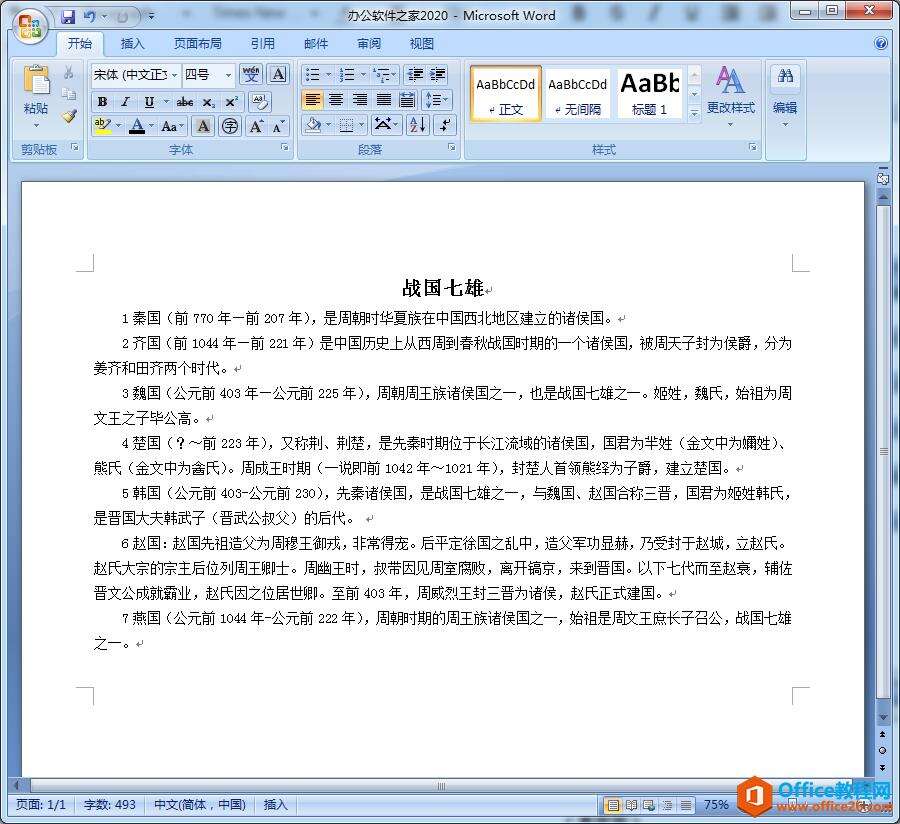Open the font name dropdown 宋体
The width and height of the screenshot is (900, 824).
pyautogui.click(x=174, y=75)
